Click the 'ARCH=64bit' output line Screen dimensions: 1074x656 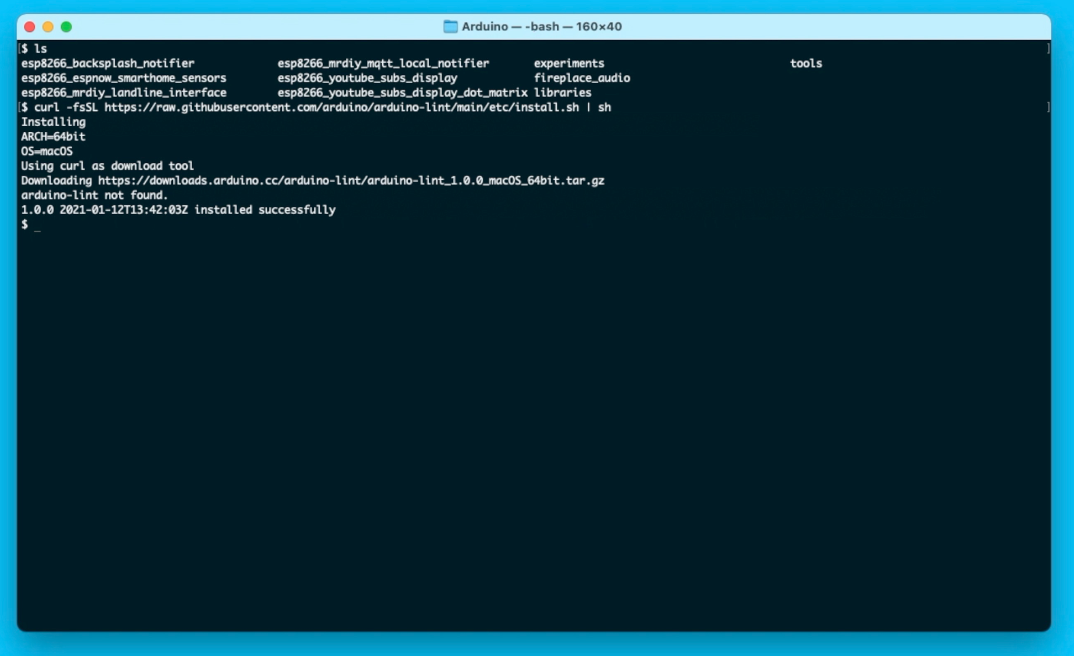pos(53,136)
